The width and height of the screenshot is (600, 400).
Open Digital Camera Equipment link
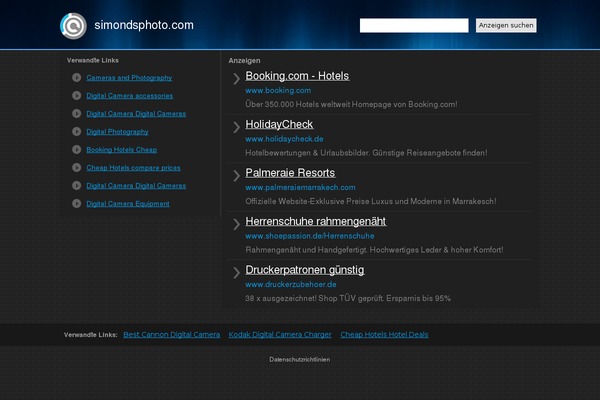[128, 204]
